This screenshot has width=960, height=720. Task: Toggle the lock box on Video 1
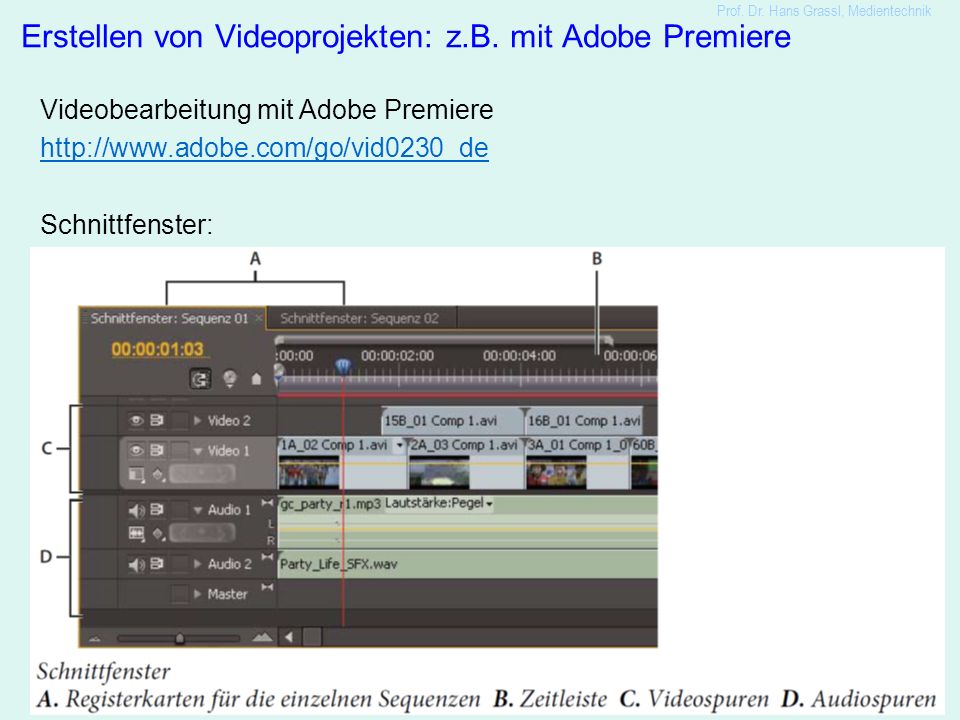point(179,450)
